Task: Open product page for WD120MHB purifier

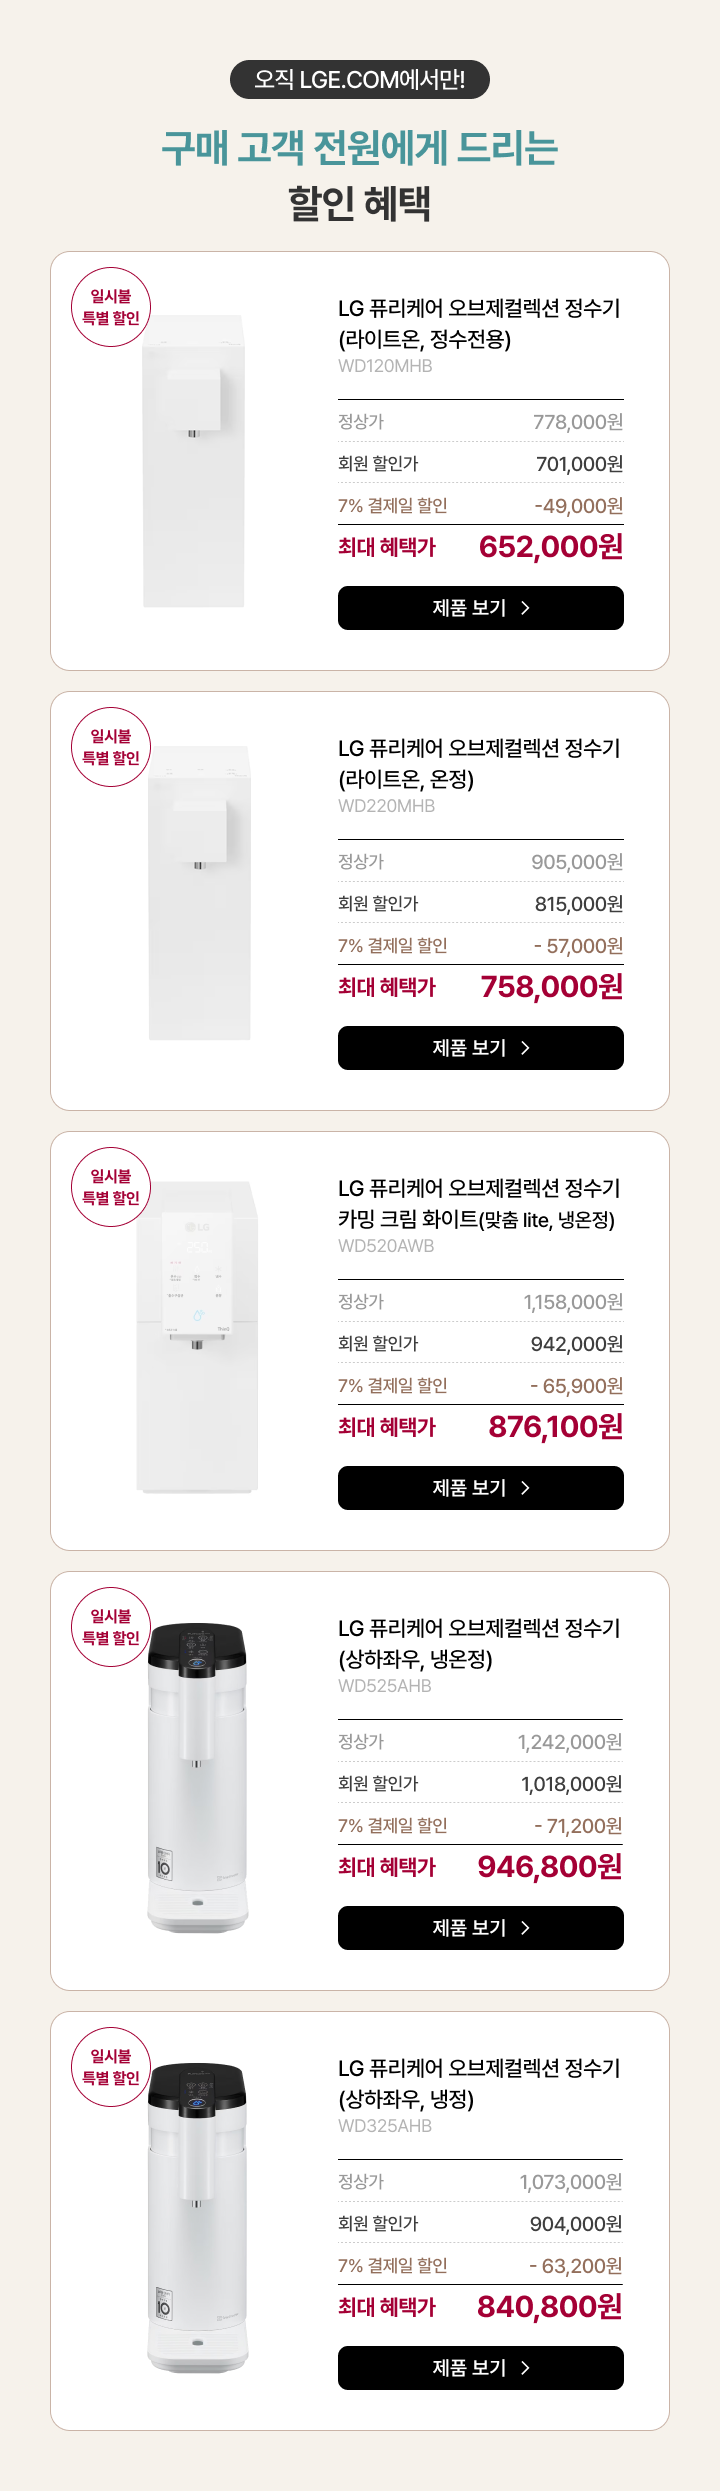Action: [x=481, y=608]
